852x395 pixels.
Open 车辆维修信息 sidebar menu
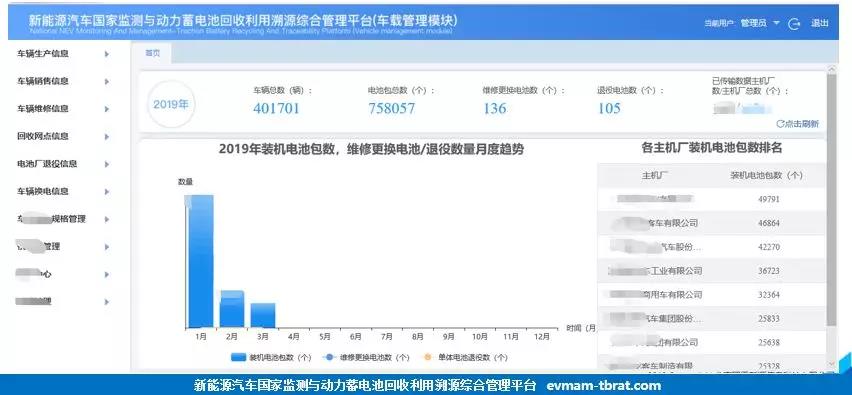coord(42,109)
